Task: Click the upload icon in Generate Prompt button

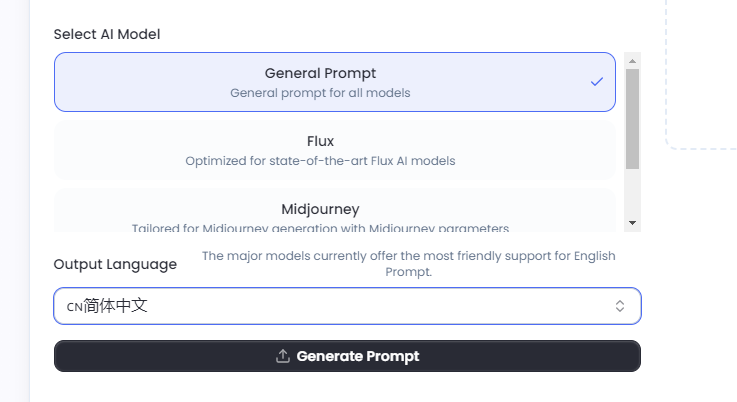Action: click(x=283, y=356)
